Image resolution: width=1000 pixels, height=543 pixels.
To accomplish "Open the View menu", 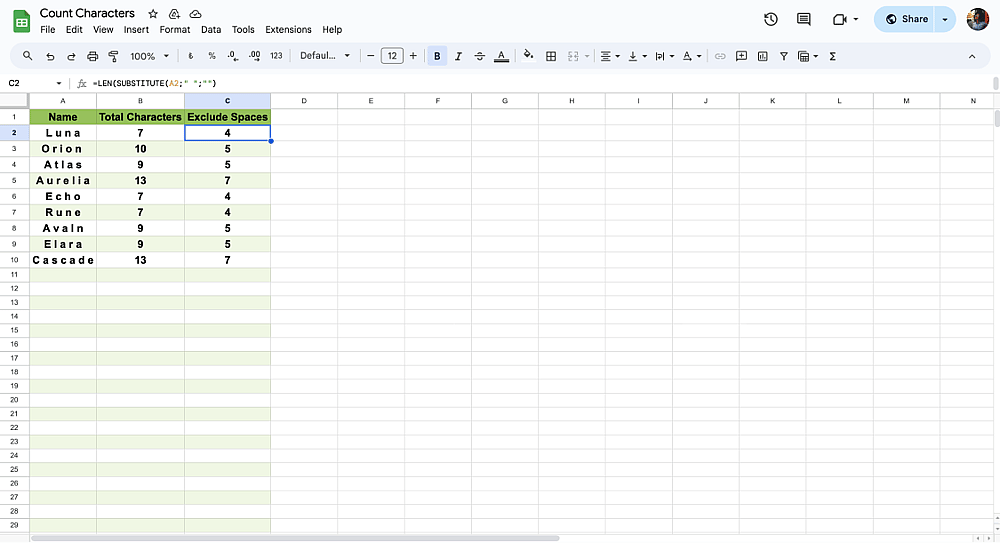I will tap(103, 29).
